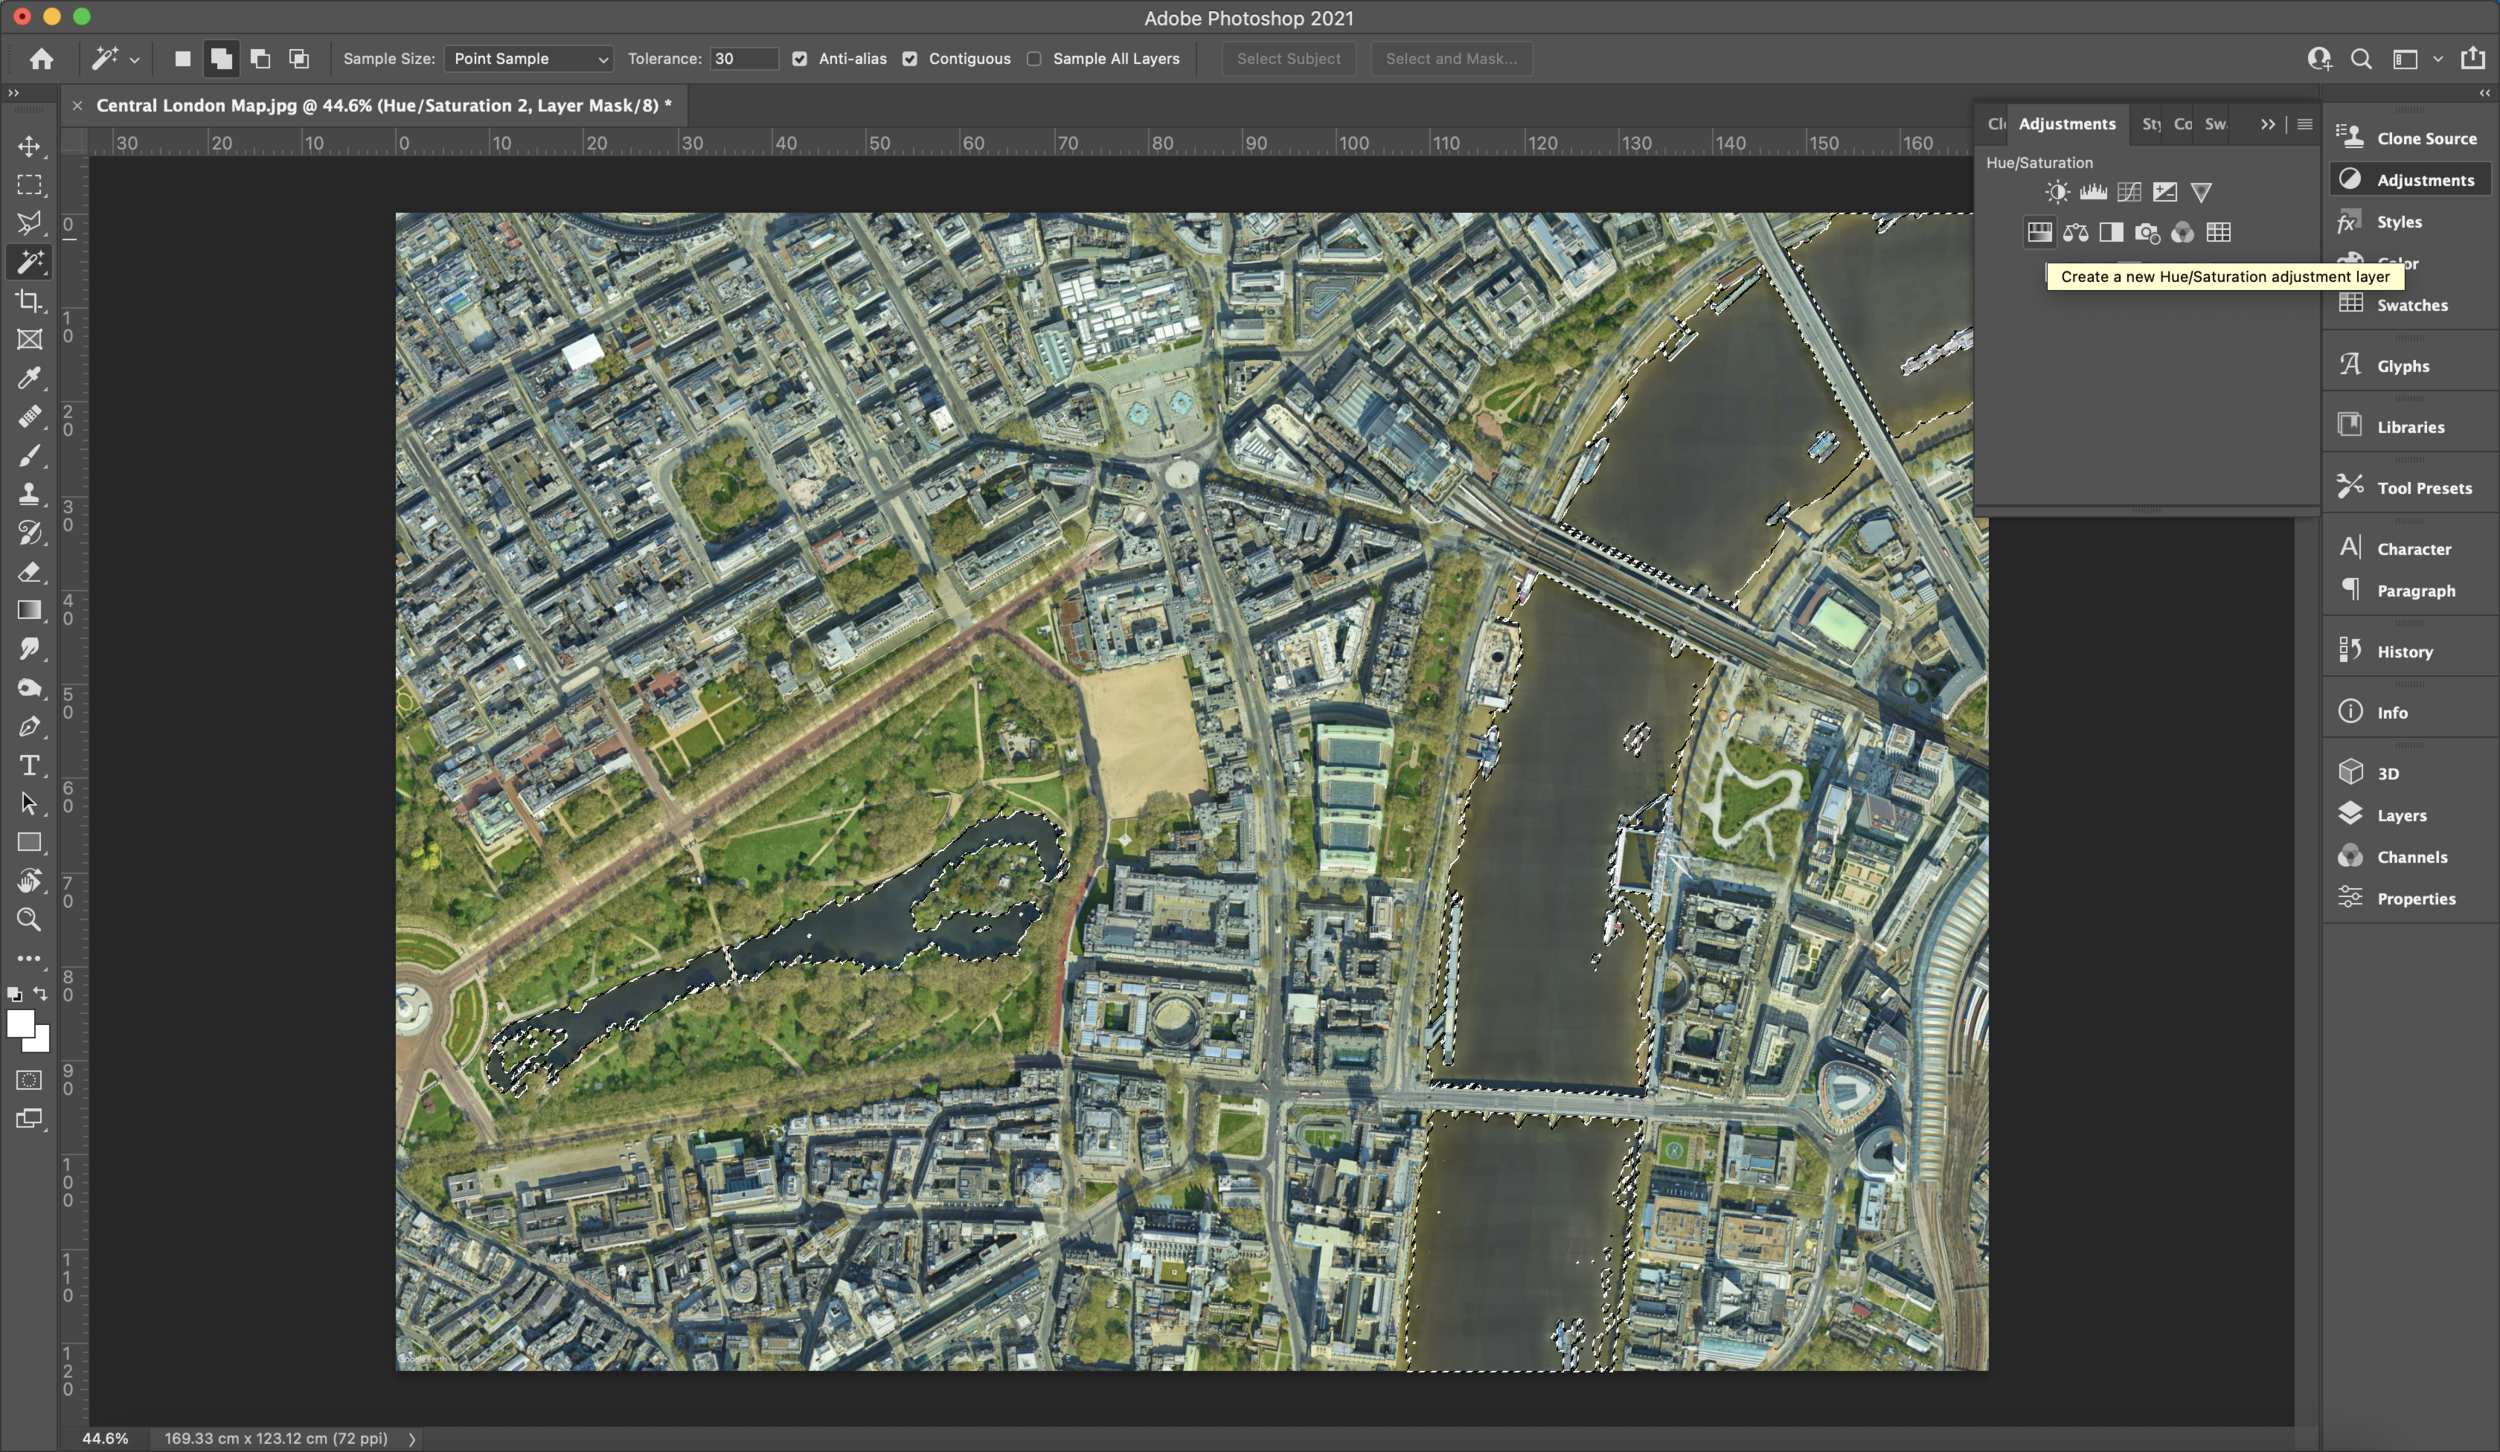Click the Select Subject button
Screen dimensions: 2500x1452
click(x=1289, y=59)
